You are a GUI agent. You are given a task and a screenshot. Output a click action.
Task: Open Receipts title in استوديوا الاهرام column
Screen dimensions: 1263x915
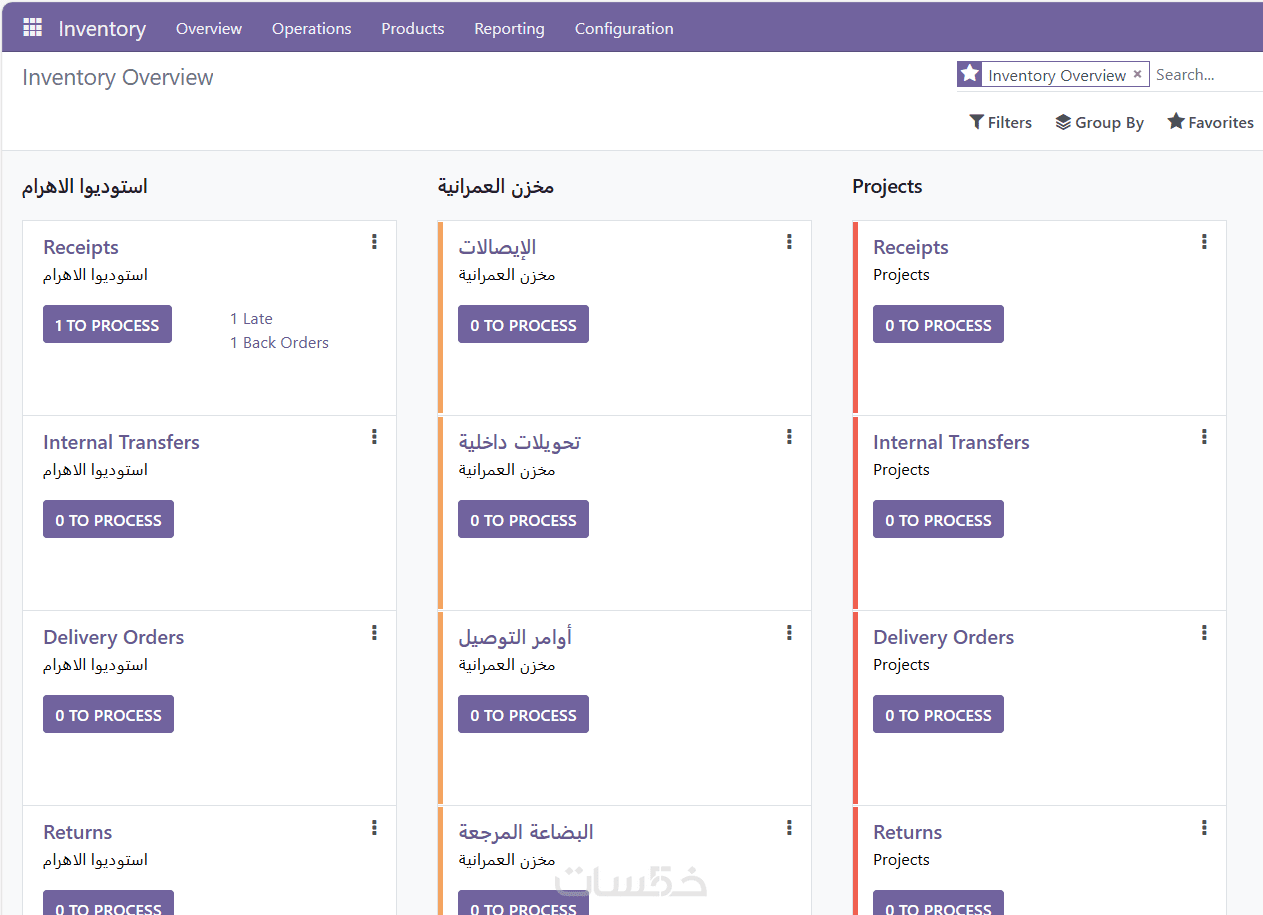click(x=81, y=247)
